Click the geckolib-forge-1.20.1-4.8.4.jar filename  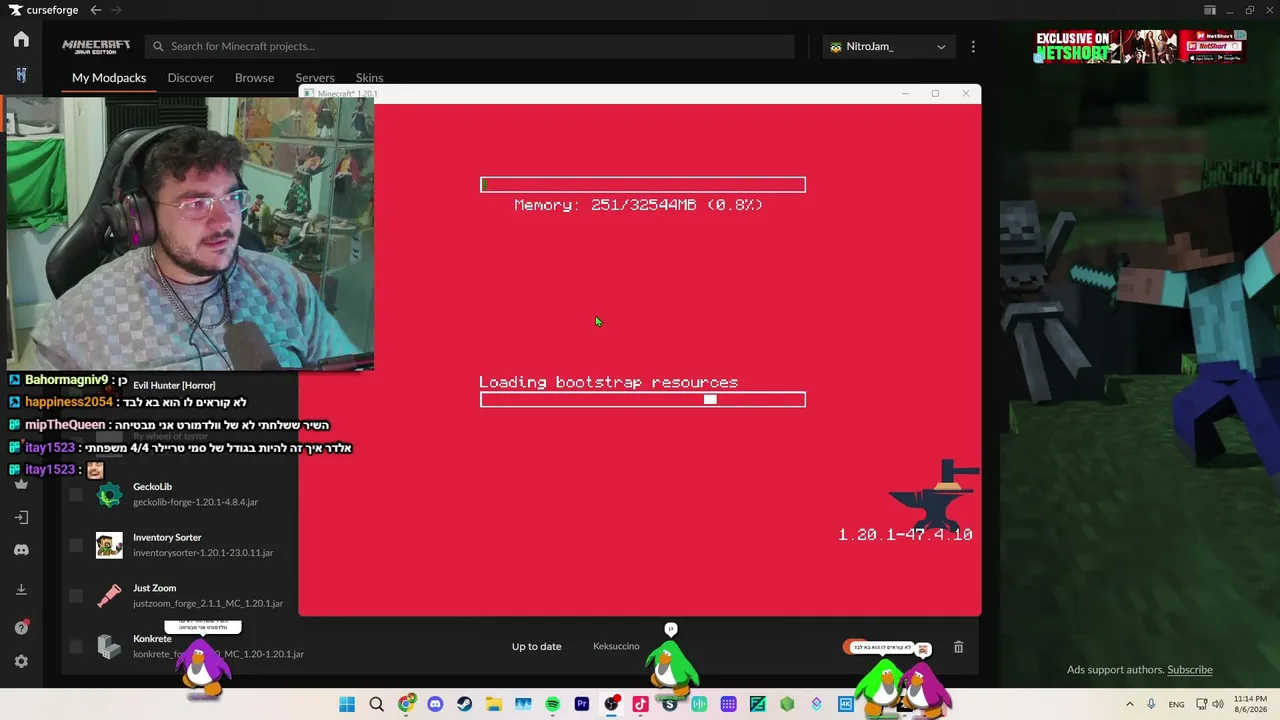click(196, 502)
